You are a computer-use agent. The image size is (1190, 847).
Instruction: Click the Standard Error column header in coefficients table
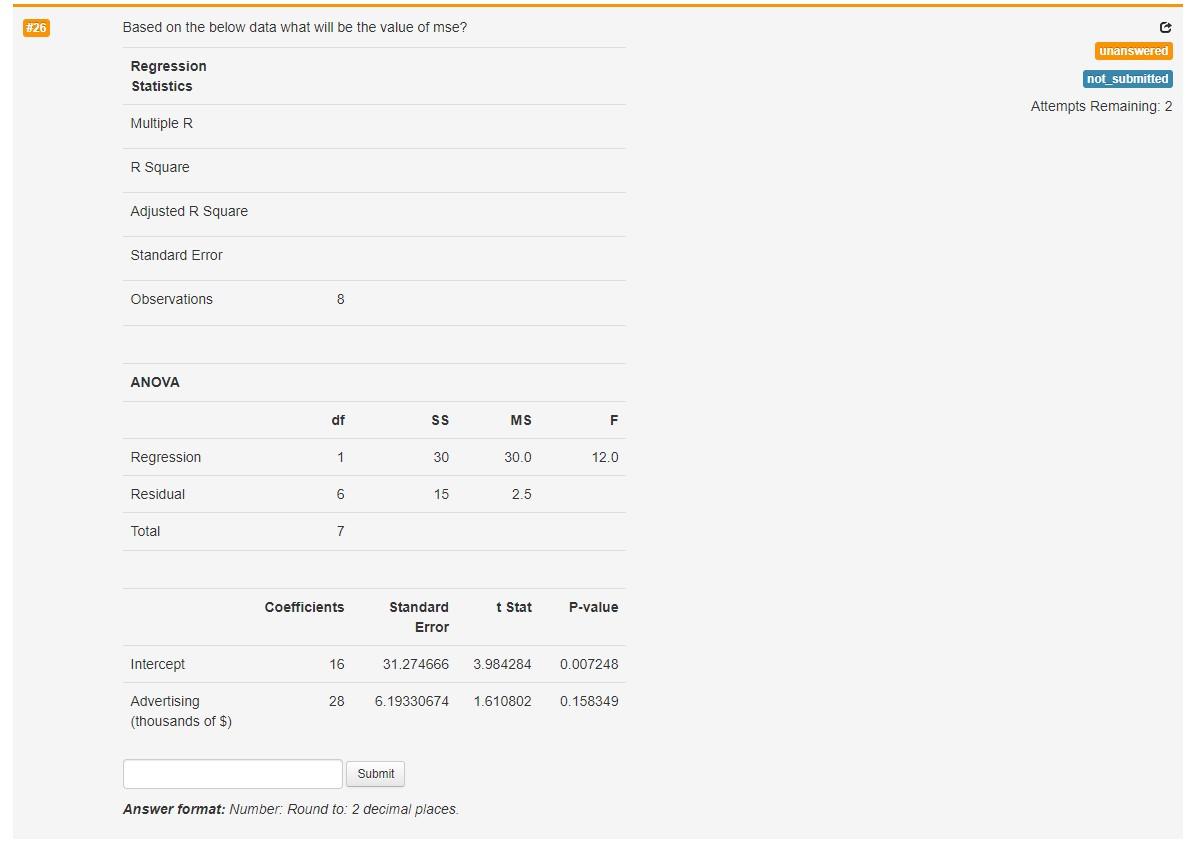pos(419,617)
